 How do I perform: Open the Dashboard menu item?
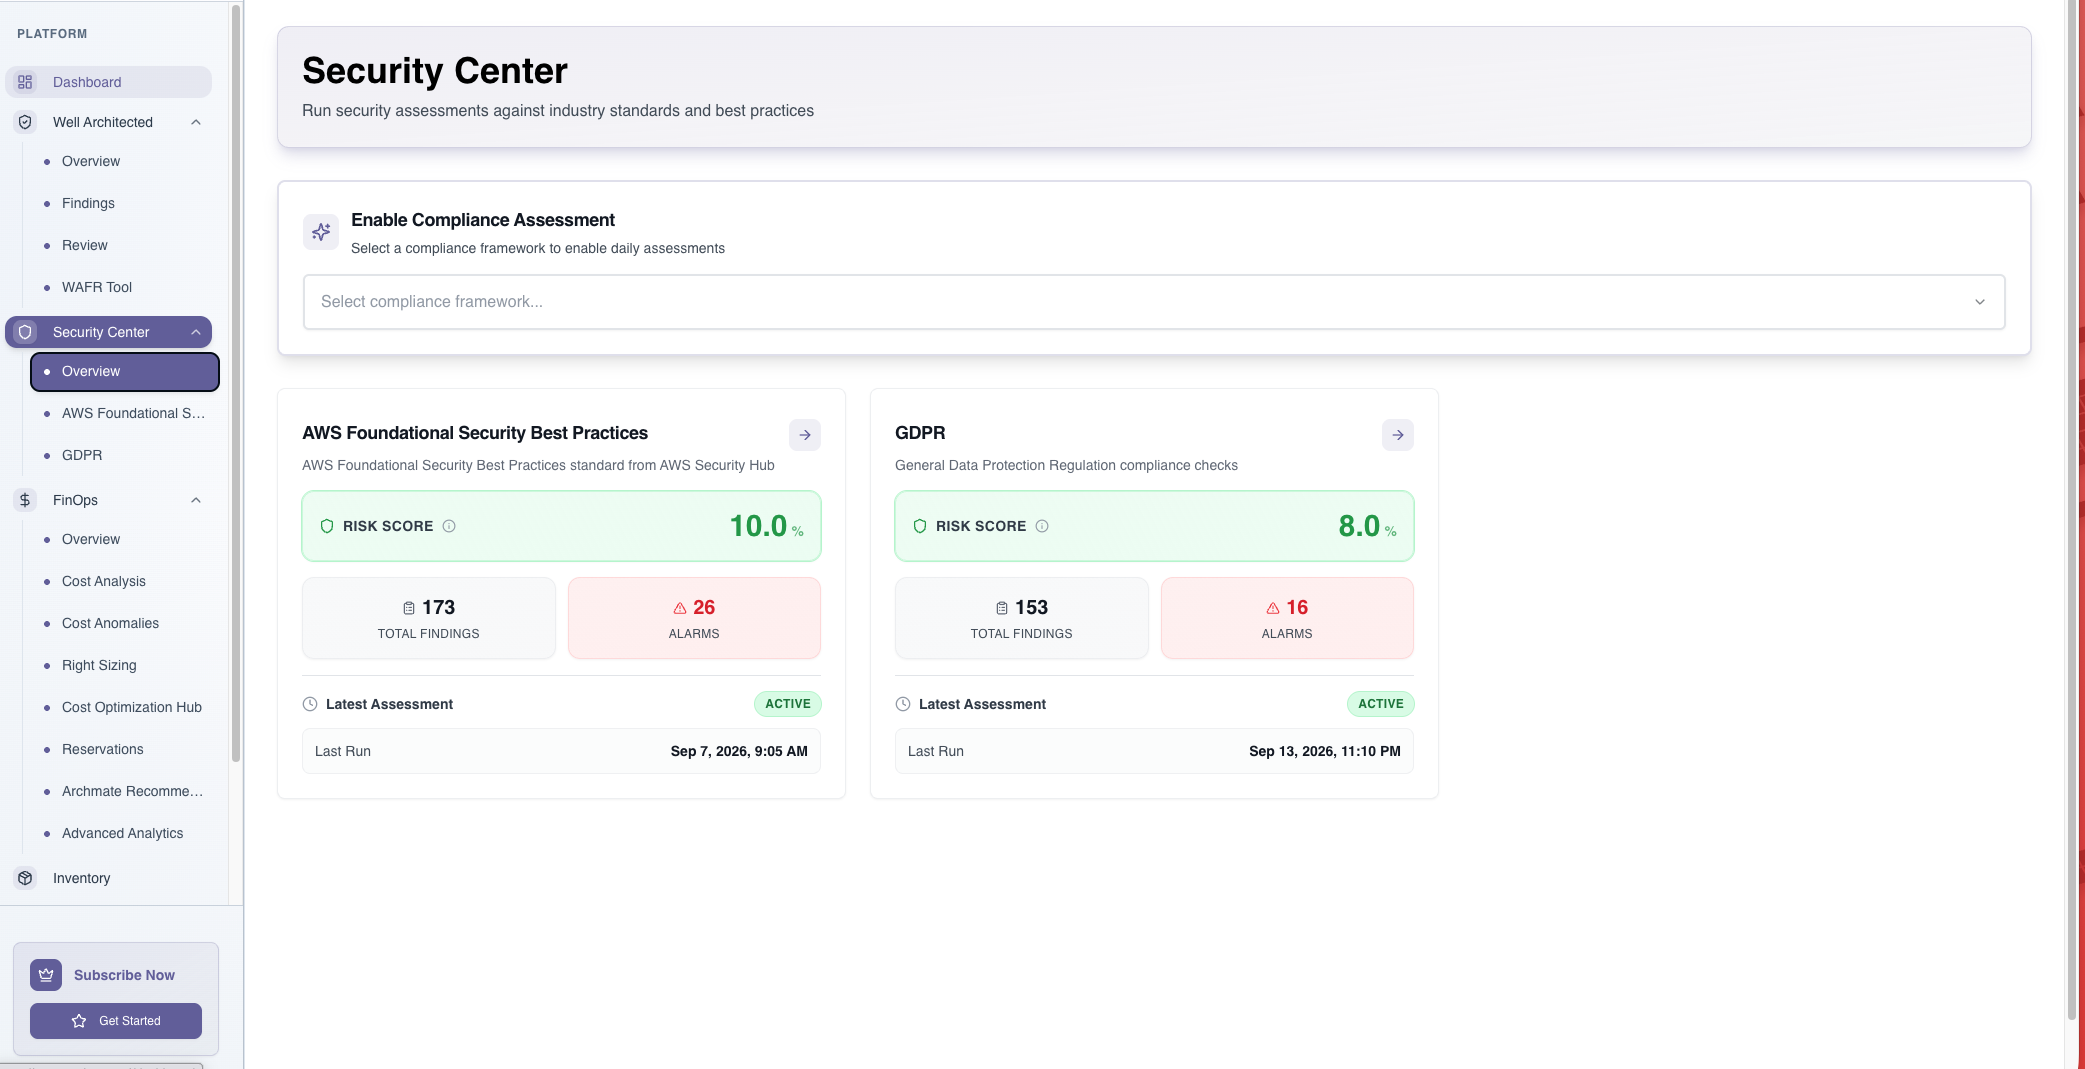(108, 82)
